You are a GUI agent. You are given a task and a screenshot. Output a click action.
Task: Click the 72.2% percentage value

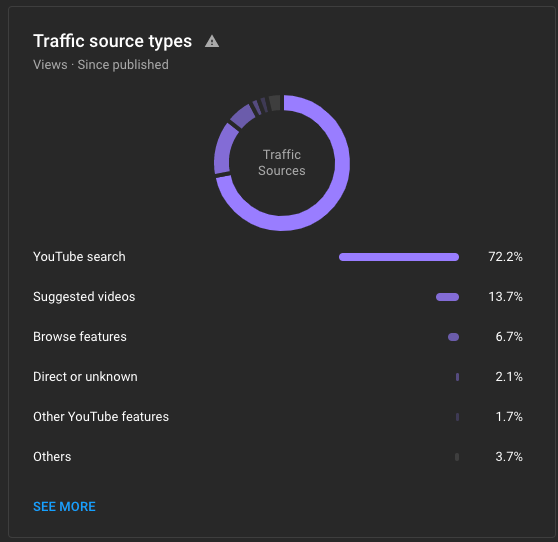(x=505, y=257)
